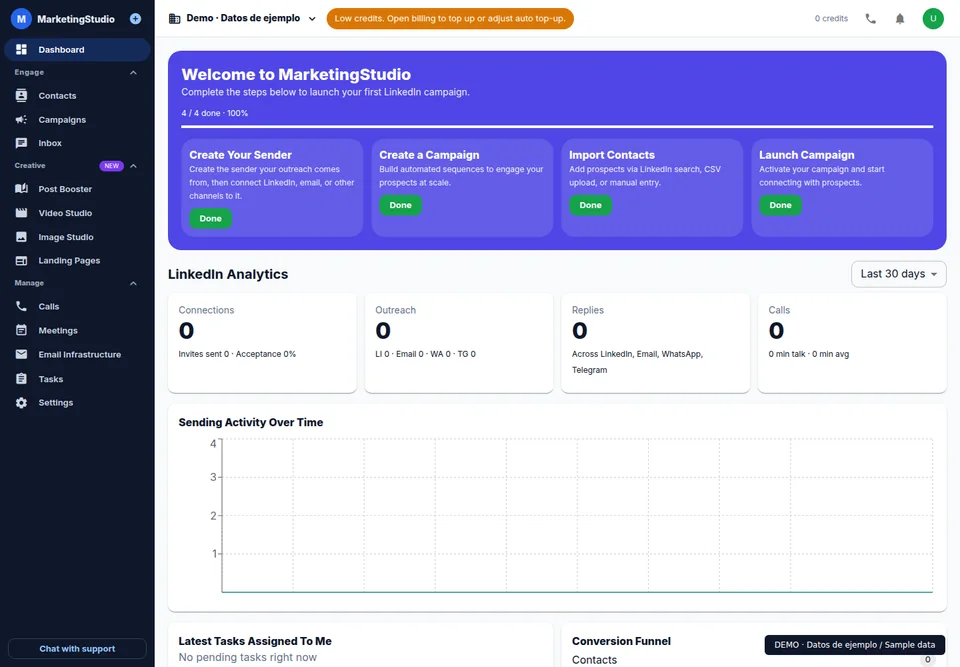Click the LinkedIn Analytics heading
This screenshot has width=960, height=667.
228,274
